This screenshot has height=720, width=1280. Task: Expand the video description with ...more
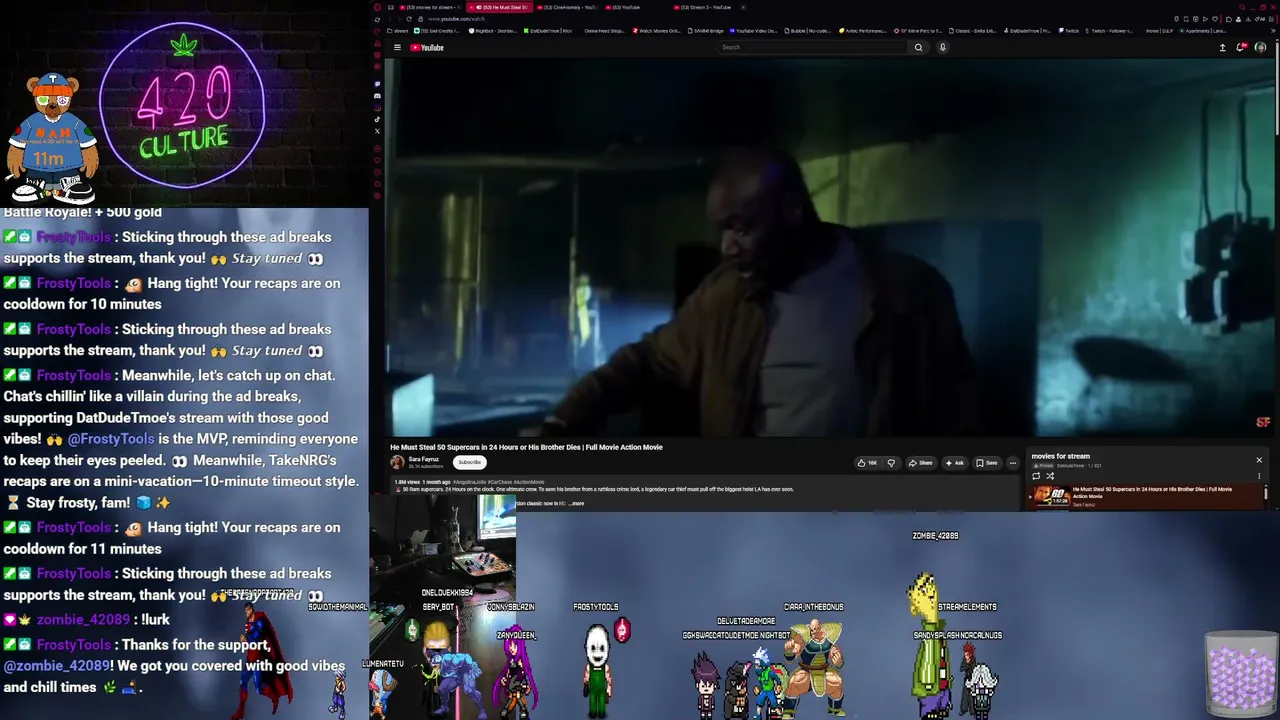[576, 503]
